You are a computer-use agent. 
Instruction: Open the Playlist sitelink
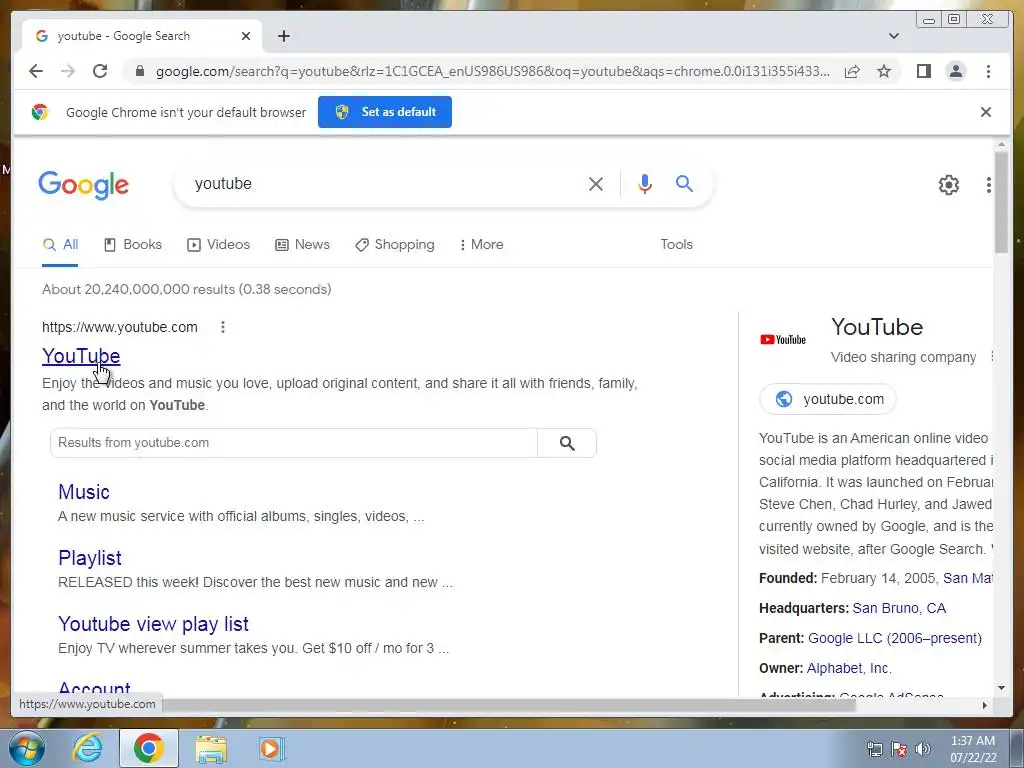point(89,558)
